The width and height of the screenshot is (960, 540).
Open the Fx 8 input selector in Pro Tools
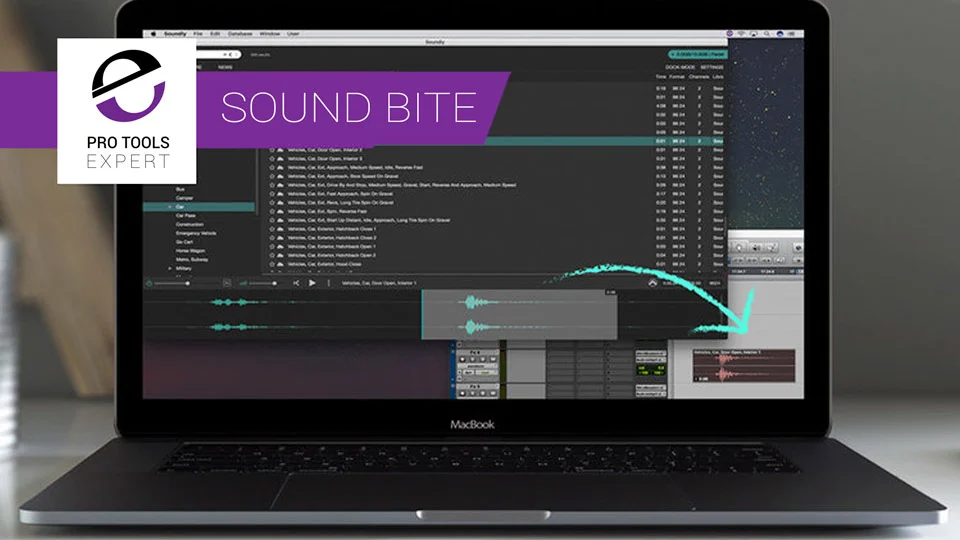[x=650, y=353]
